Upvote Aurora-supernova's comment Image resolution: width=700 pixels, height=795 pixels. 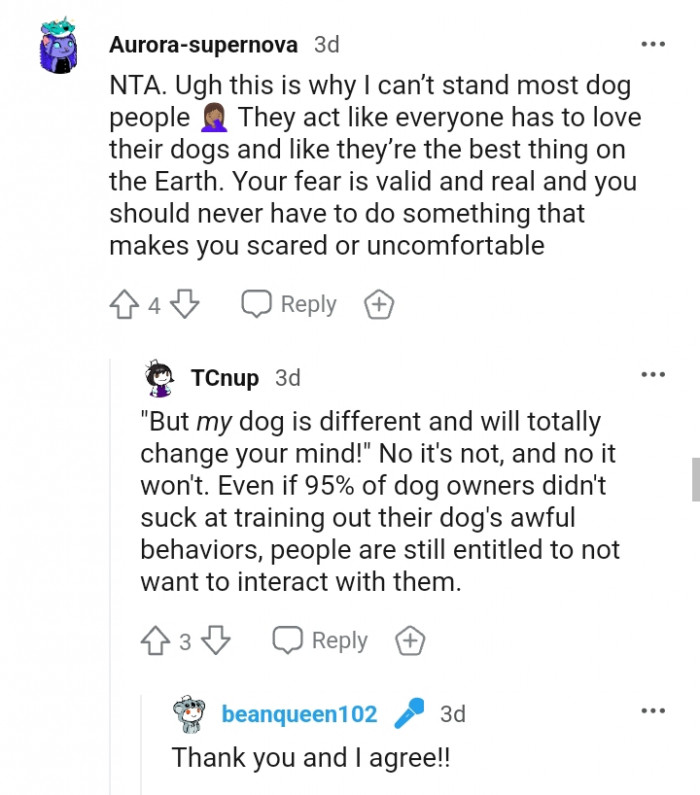coord(124,304)
